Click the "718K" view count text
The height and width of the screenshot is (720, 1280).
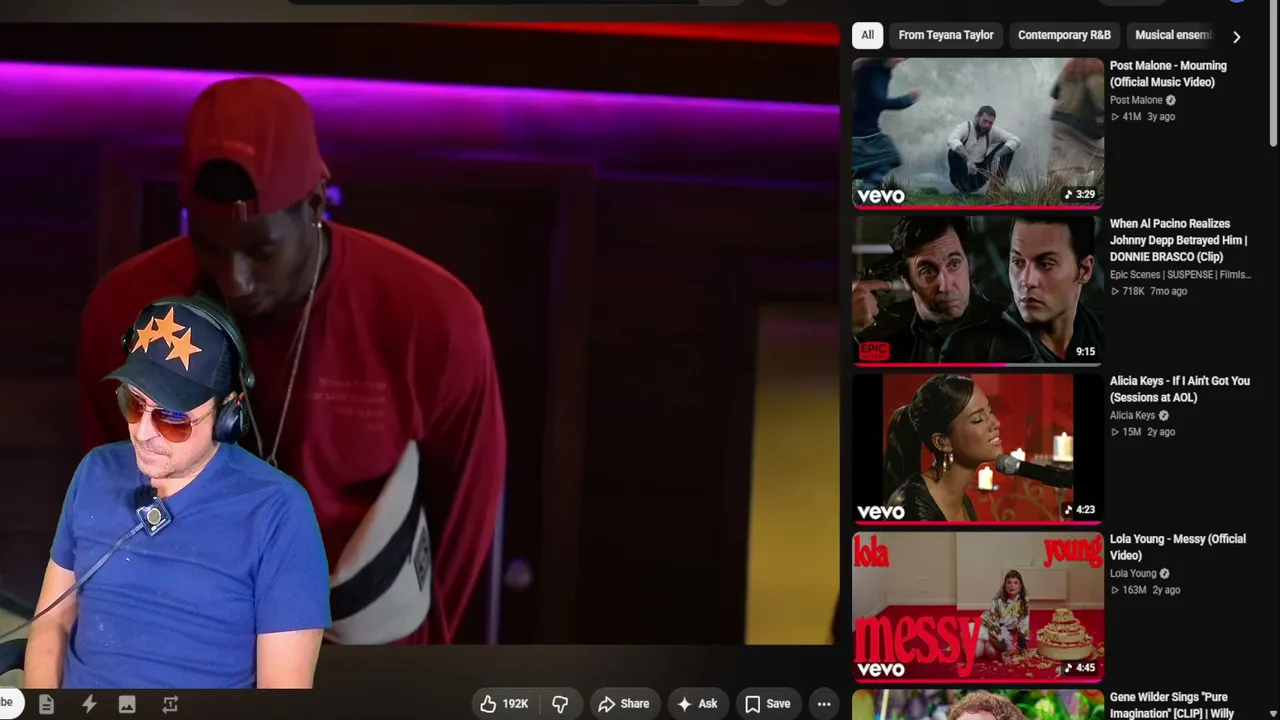pos(1133,291)
